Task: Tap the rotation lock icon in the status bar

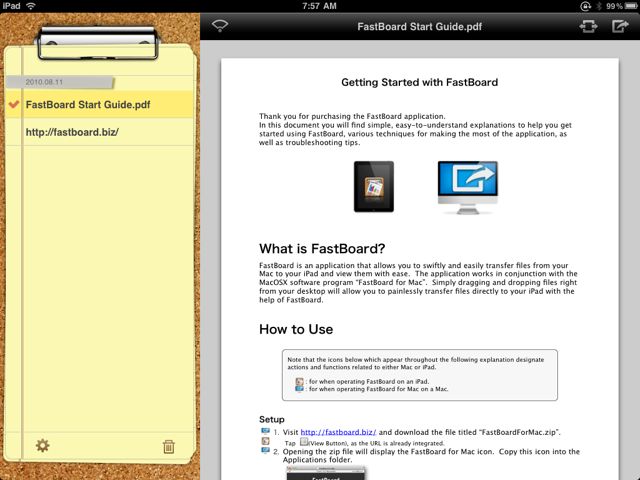Action: (x=585, y=6)
